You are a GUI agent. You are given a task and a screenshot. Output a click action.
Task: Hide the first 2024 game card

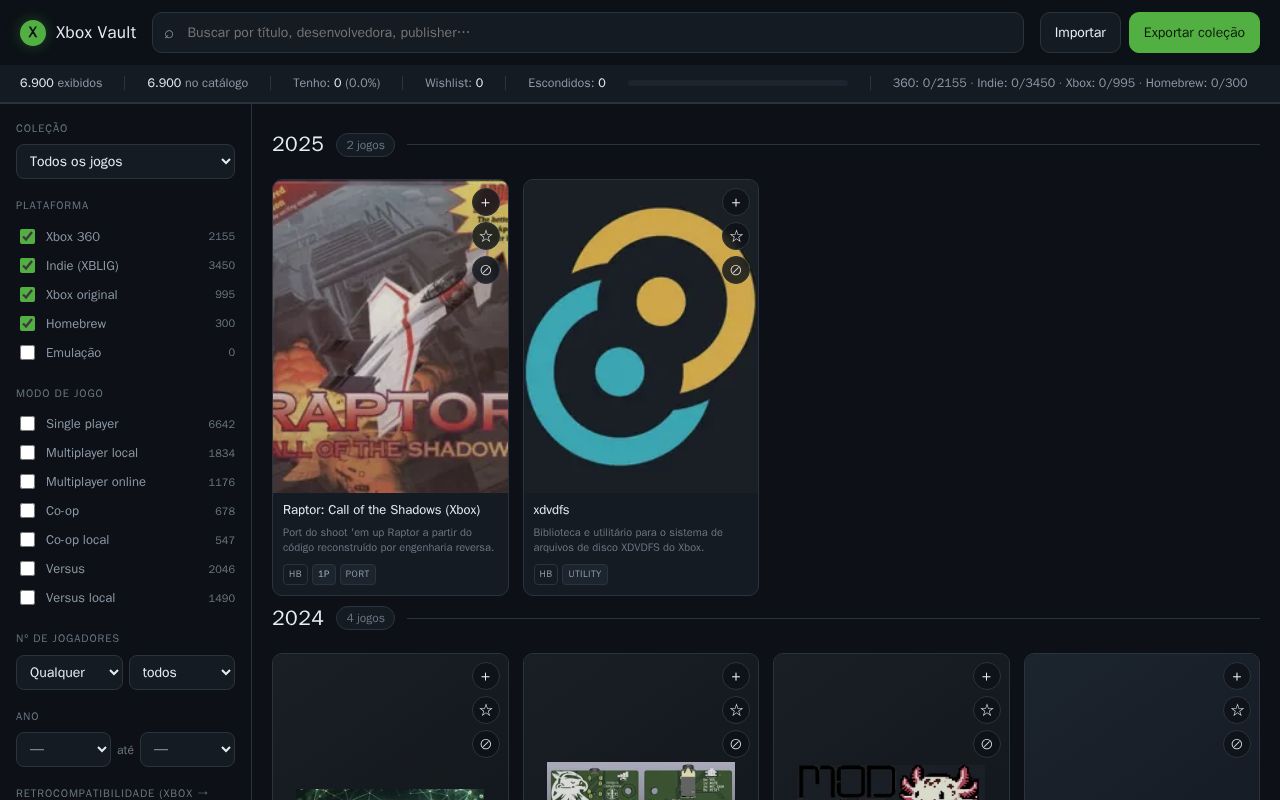[x=486, y=745]
